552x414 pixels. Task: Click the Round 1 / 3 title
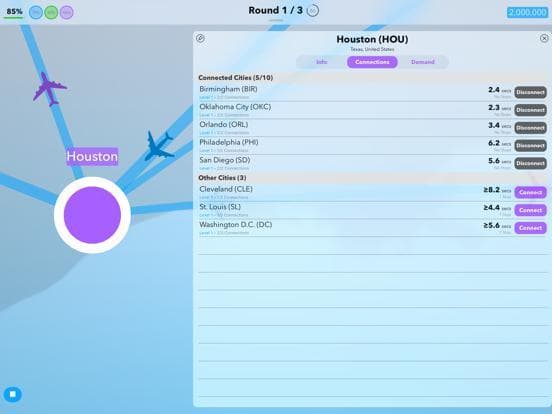[x=275, y=11]
